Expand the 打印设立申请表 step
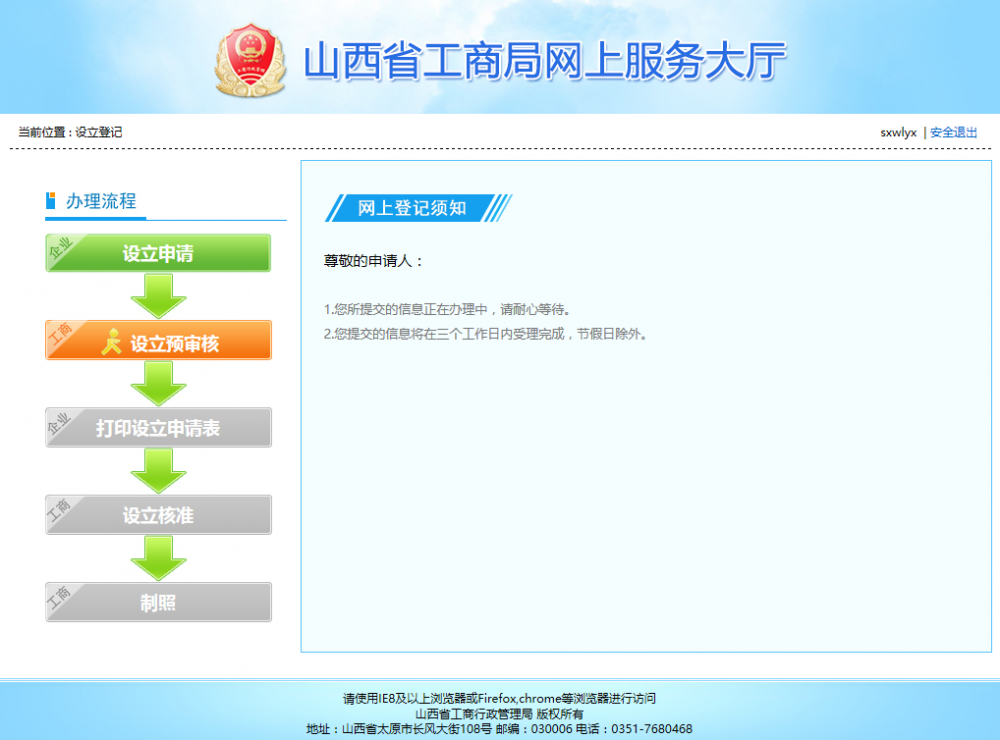The width and height of the screenshot is (1000, 740). pyautogui.click(x=158, y=427)
